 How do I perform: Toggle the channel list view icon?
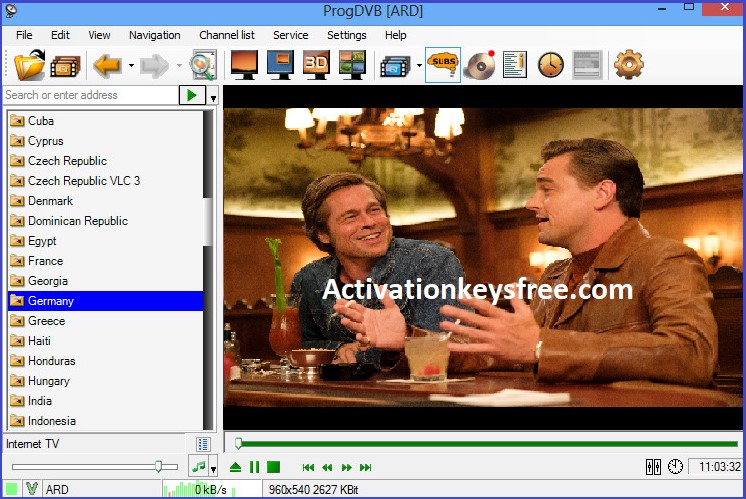pyautogui.click(x=203, y=444)
